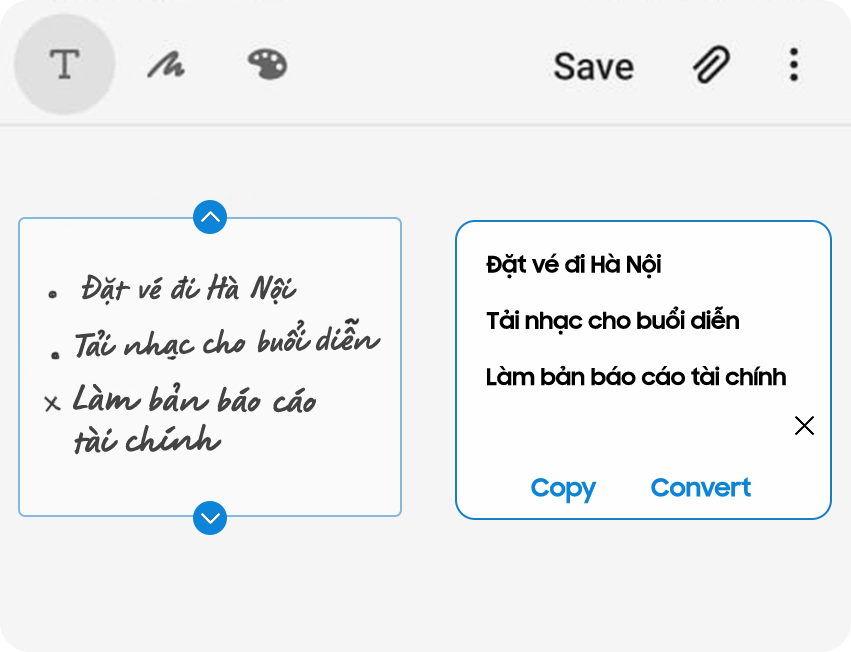Open the color palette tool
The image size is (851, 652).
(x=267, y=65)
